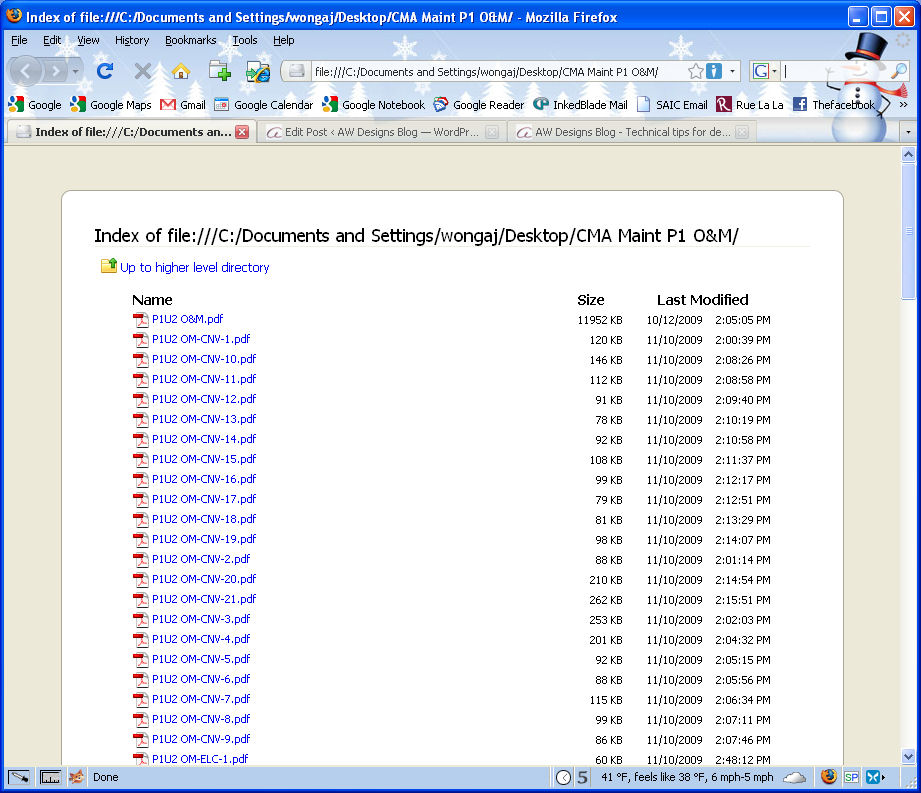Click the PDF icon for P1U2 OM-CNV-16.pdf
Screen dimensions: 921x793
click(x=140, y=479)
